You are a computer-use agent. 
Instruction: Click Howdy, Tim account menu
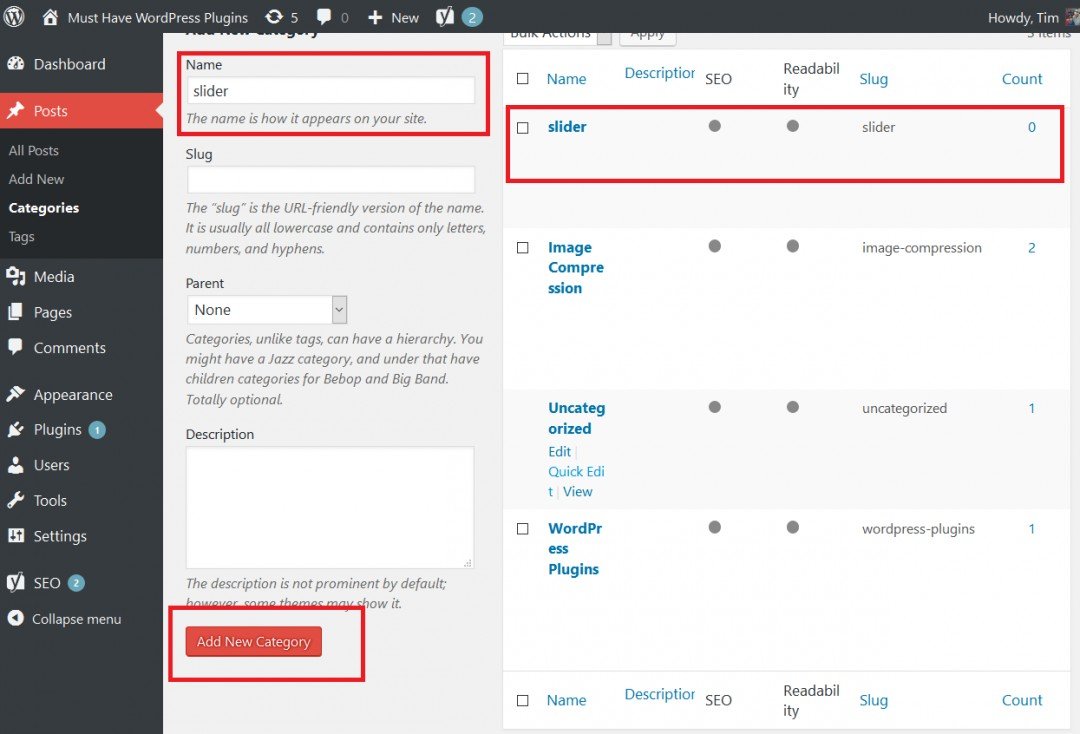pyautogui.click(x=1023, y=18)
